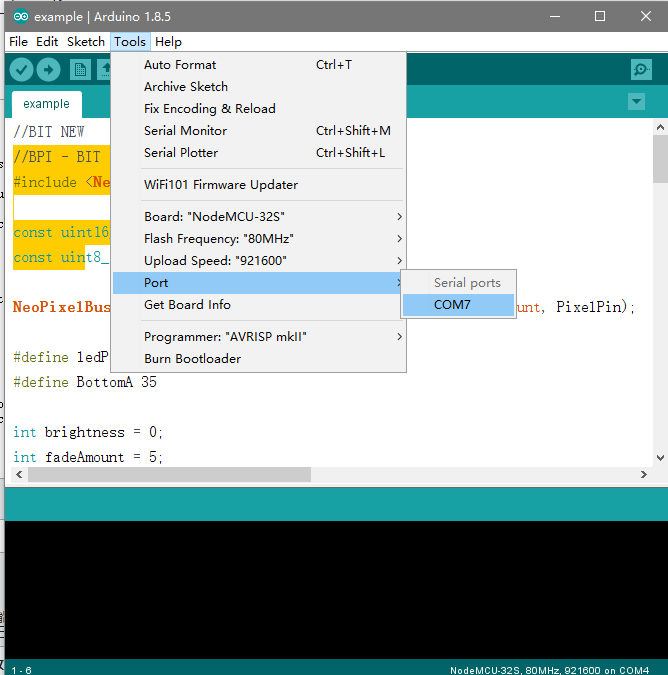
Task: Click the Arduino logo in title bar
Action: coord(18,17)
